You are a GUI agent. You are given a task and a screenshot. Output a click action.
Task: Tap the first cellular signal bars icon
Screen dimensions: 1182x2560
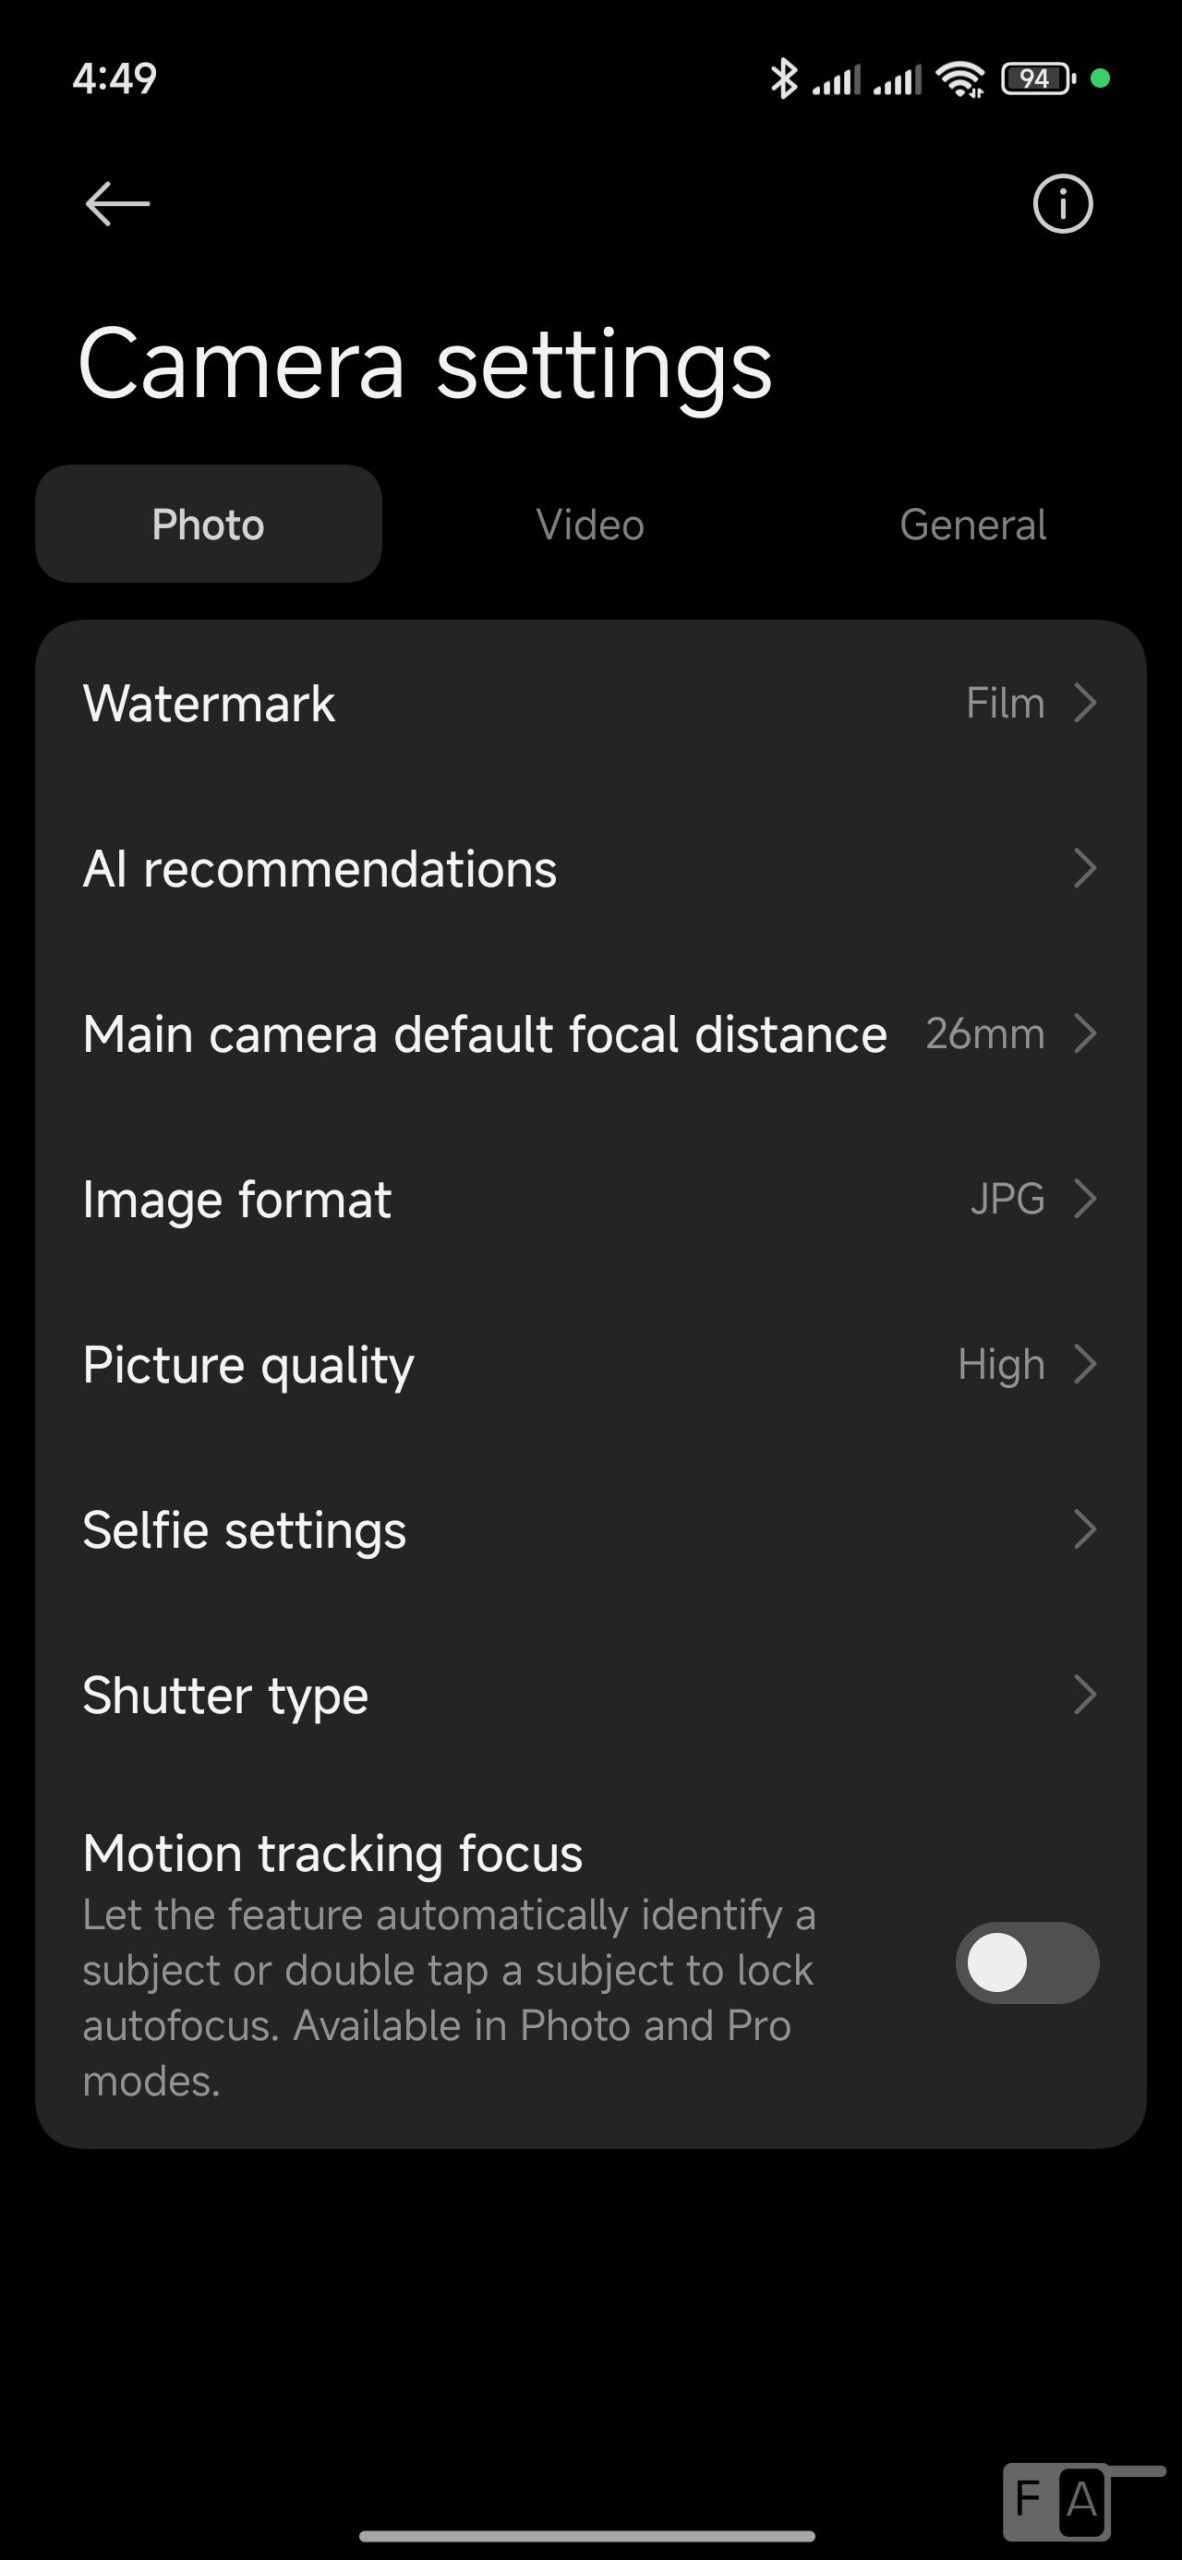pos(835,80)
